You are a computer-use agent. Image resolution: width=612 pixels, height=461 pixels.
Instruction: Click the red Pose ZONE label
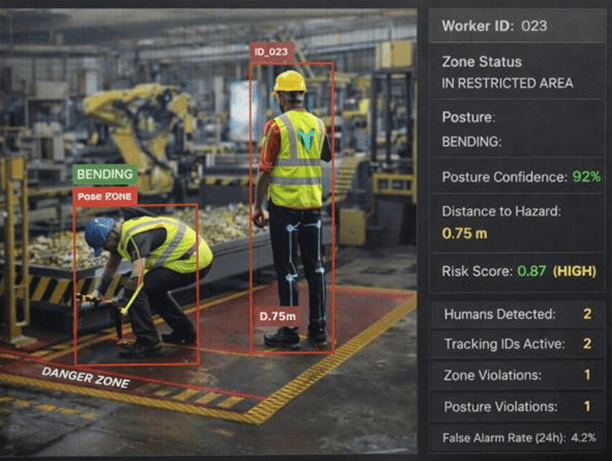[104, 196]
